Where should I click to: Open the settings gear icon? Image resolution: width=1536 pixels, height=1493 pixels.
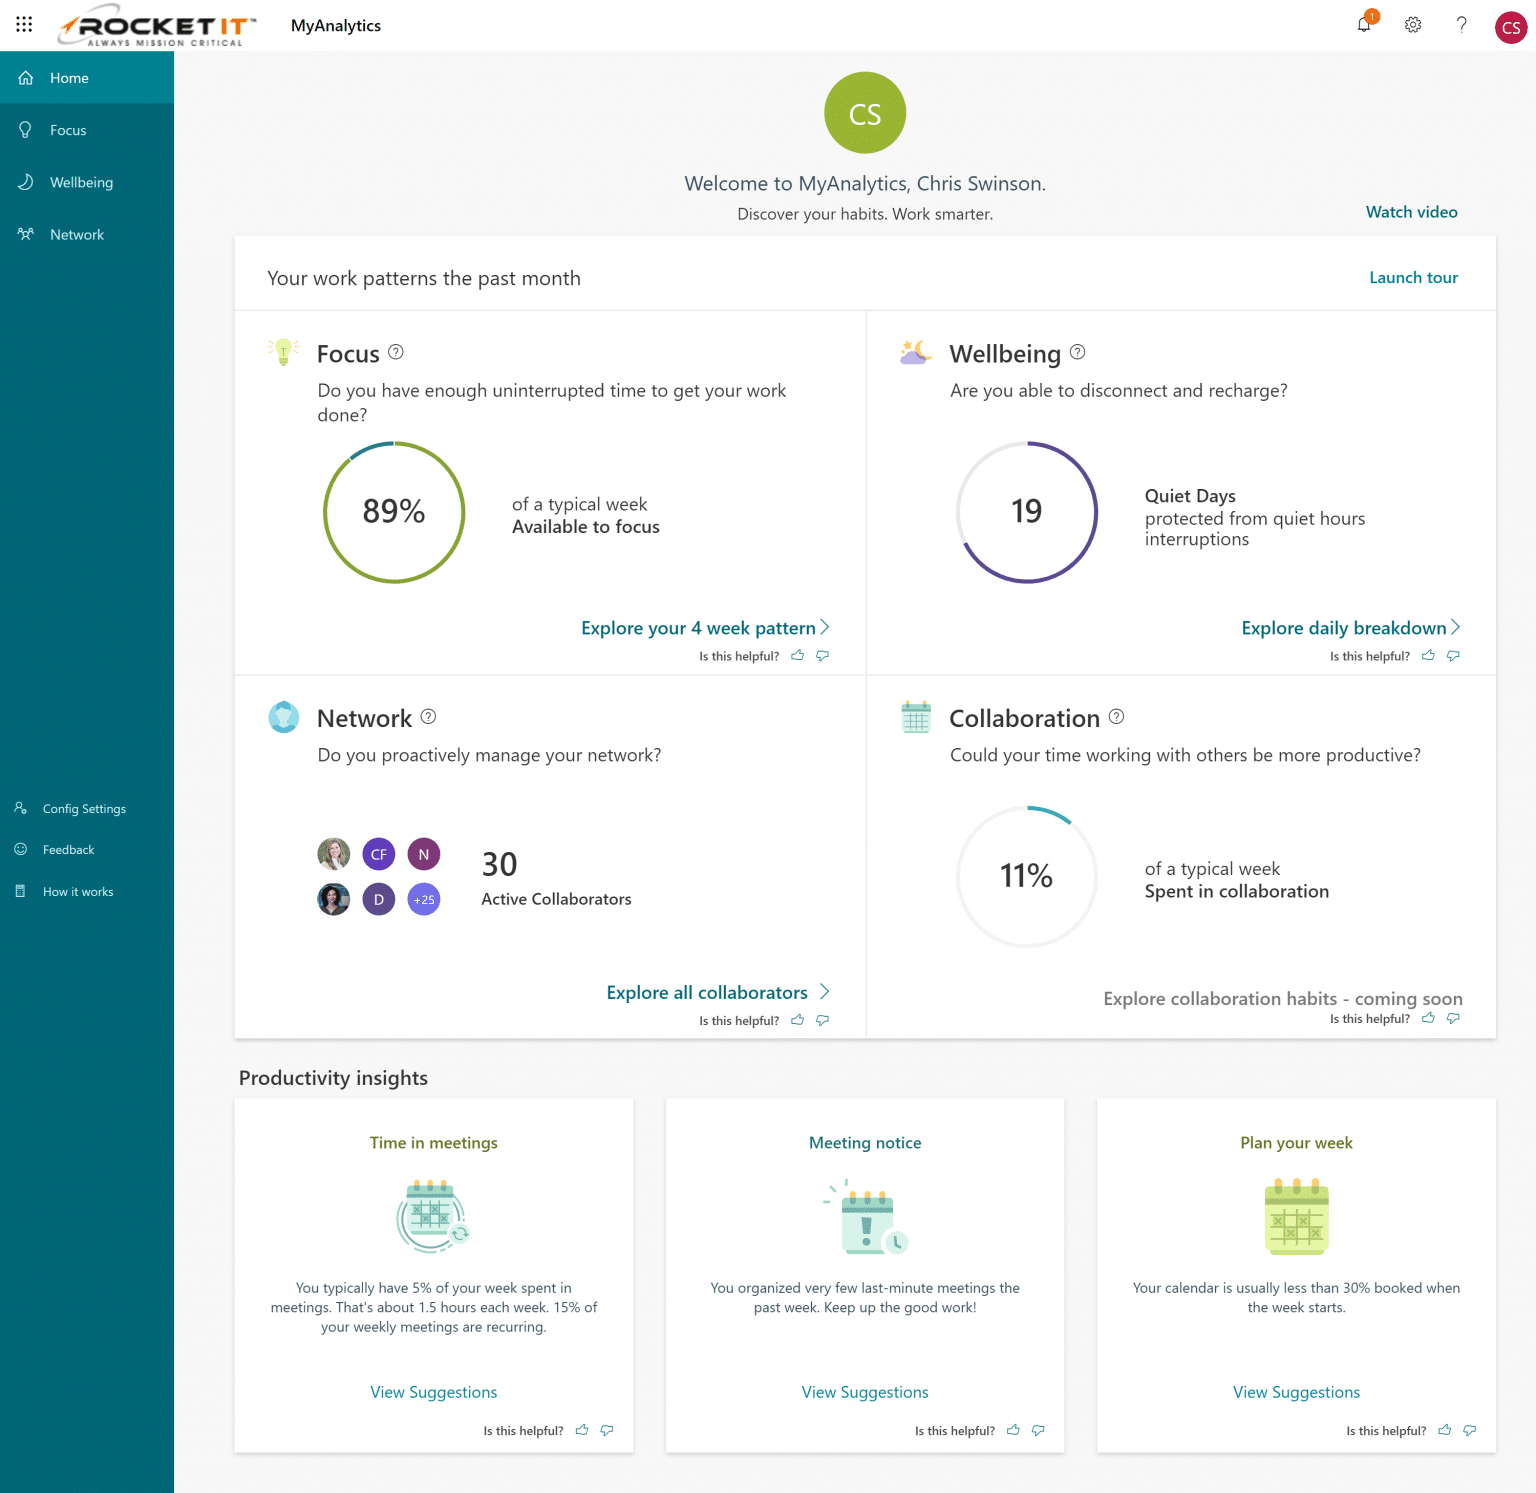point(1412,25)
